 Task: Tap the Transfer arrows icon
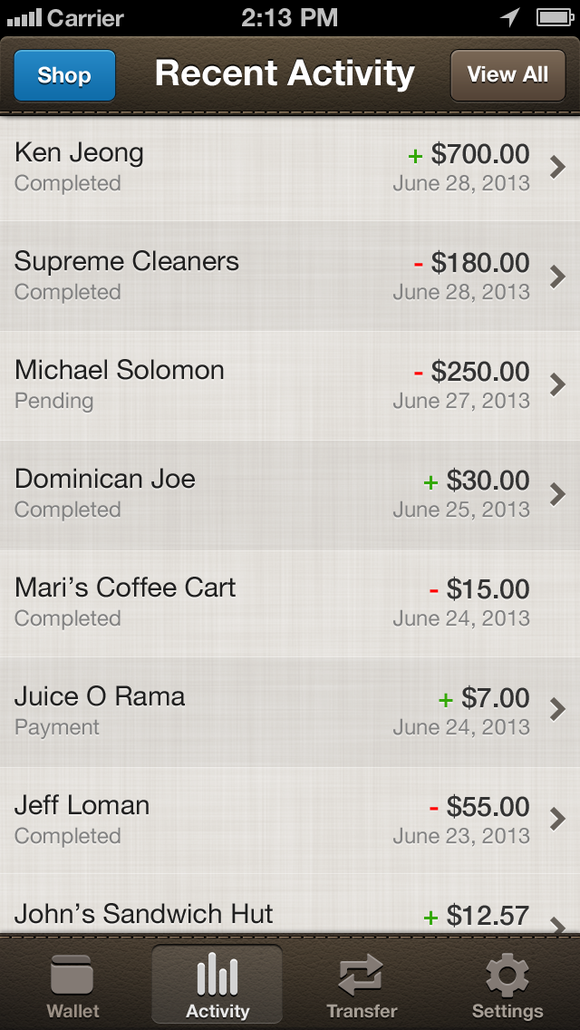pos(361,975)
